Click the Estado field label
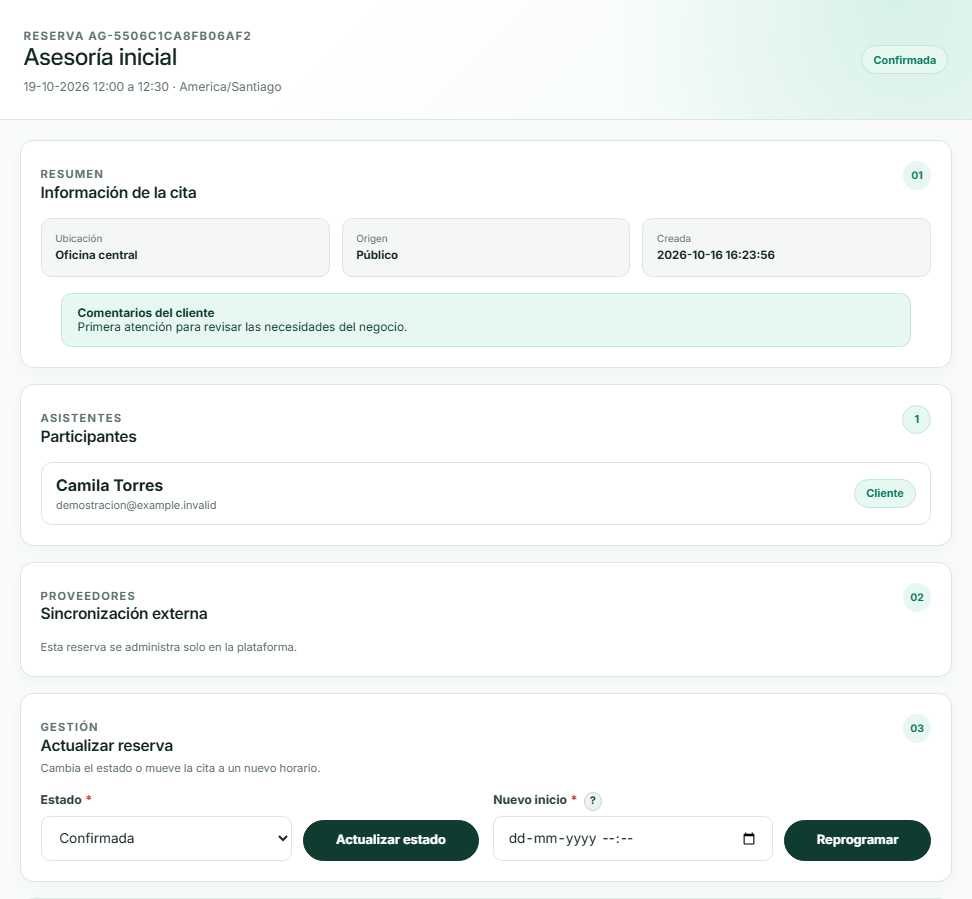Image resolution: width=972 pixels, height=899 pixels. (61, 800)
